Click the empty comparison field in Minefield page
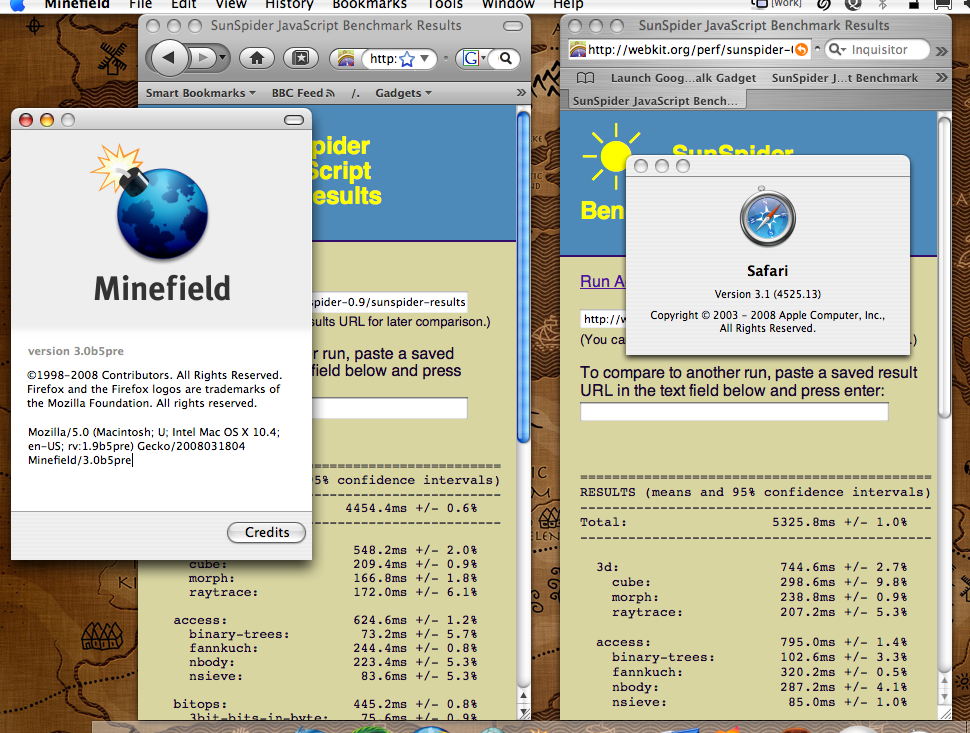 [390, 408]
